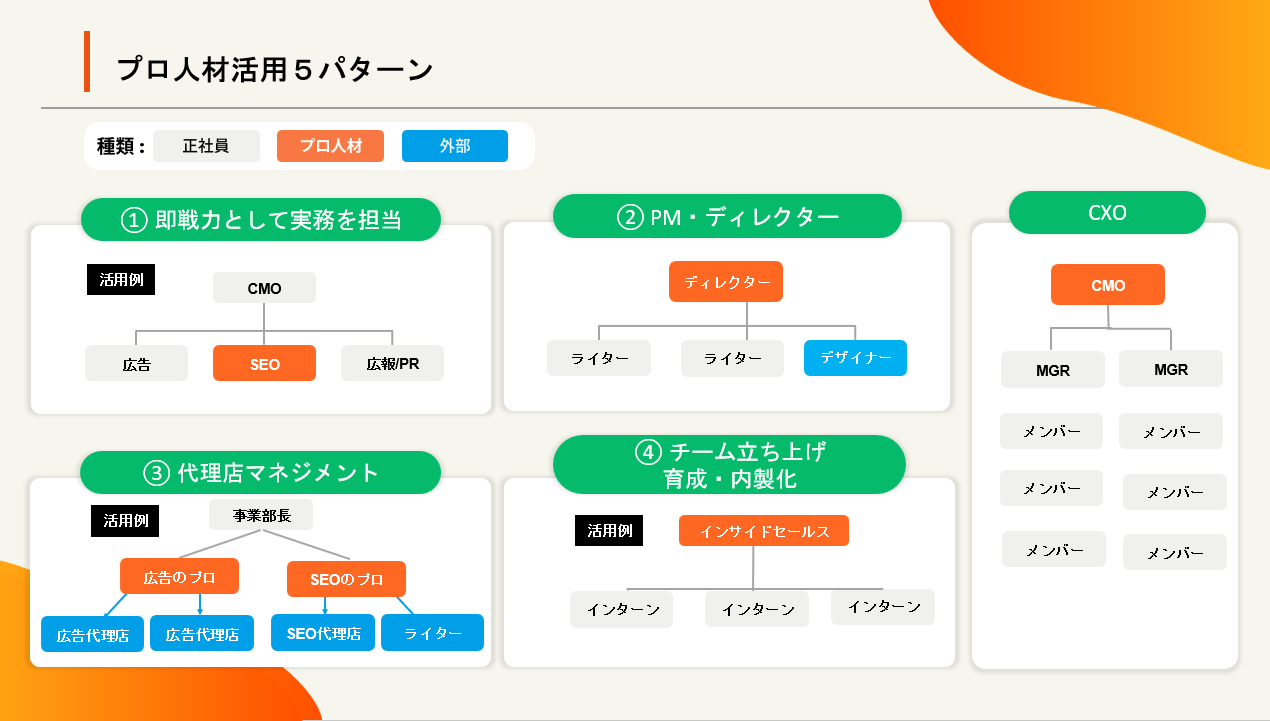Viewport: 1270px width, 721px height.
Task: Select the slide title プロ人材活用５パターン
Action: click(x=275, y=69)
